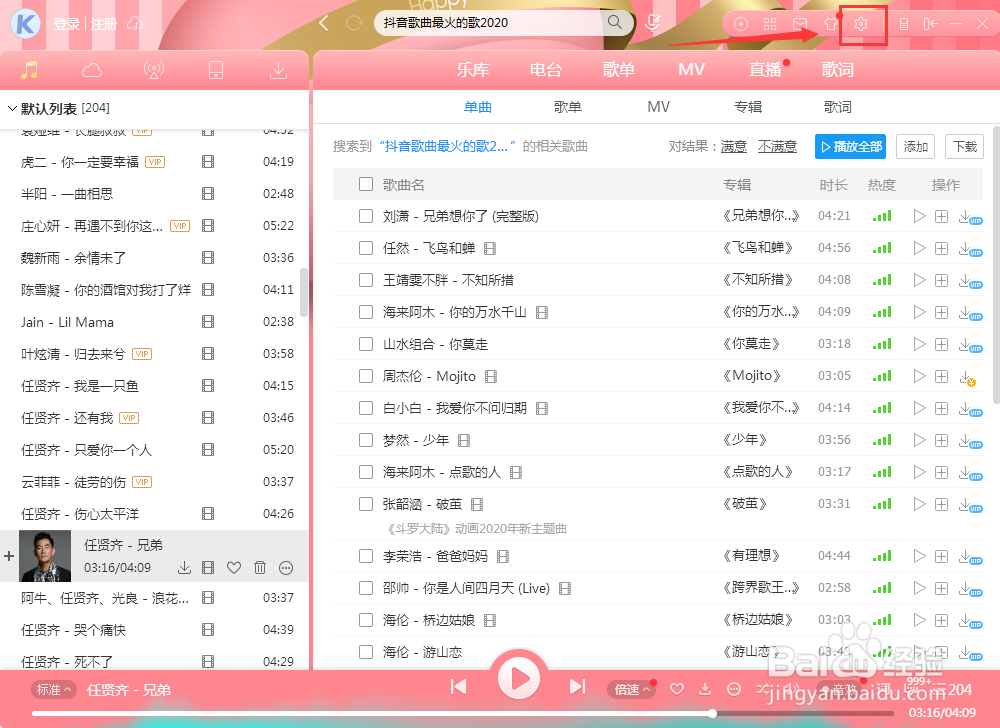1000x728 pixels.
Task: Open the 倍速 playback speed dropdown
Action: click(x=631, y=689)
